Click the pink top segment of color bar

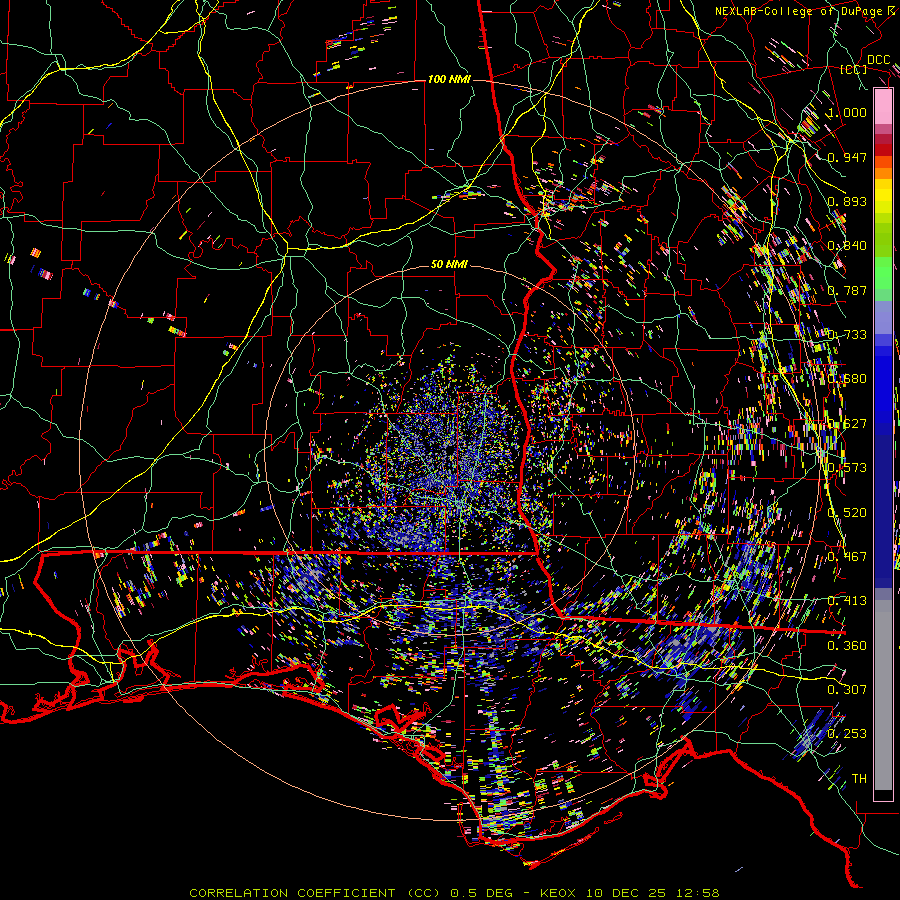883,106
